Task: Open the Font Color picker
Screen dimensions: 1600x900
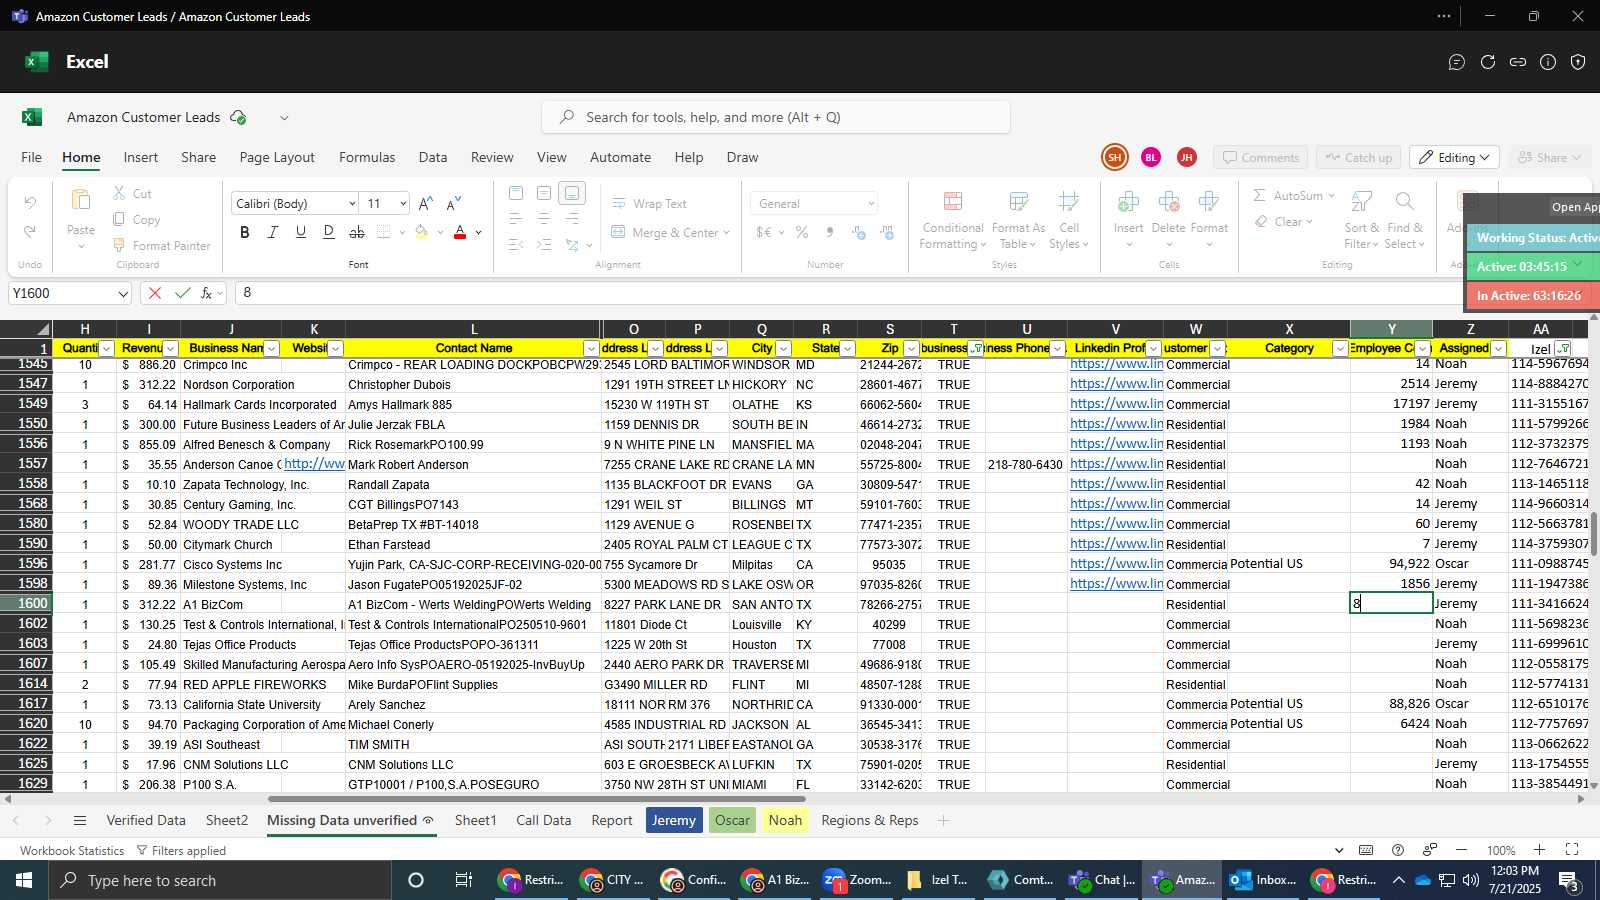Action: [x=460, y=232]
